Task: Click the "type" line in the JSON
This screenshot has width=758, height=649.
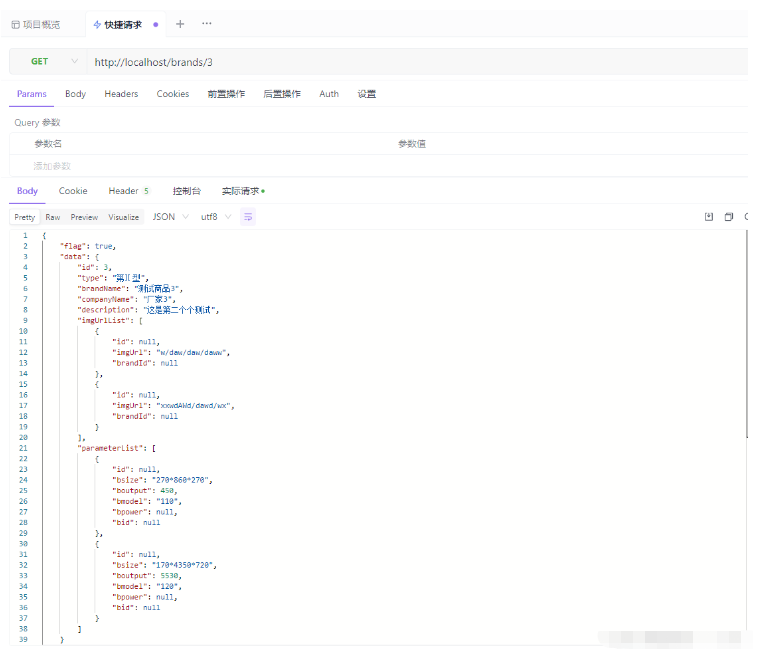Action: click(113, 278)
